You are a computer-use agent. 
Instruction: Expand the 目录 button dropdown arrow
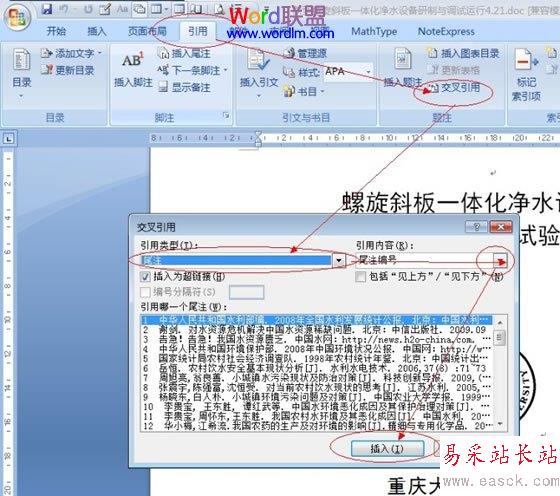(x=21, y=96)
